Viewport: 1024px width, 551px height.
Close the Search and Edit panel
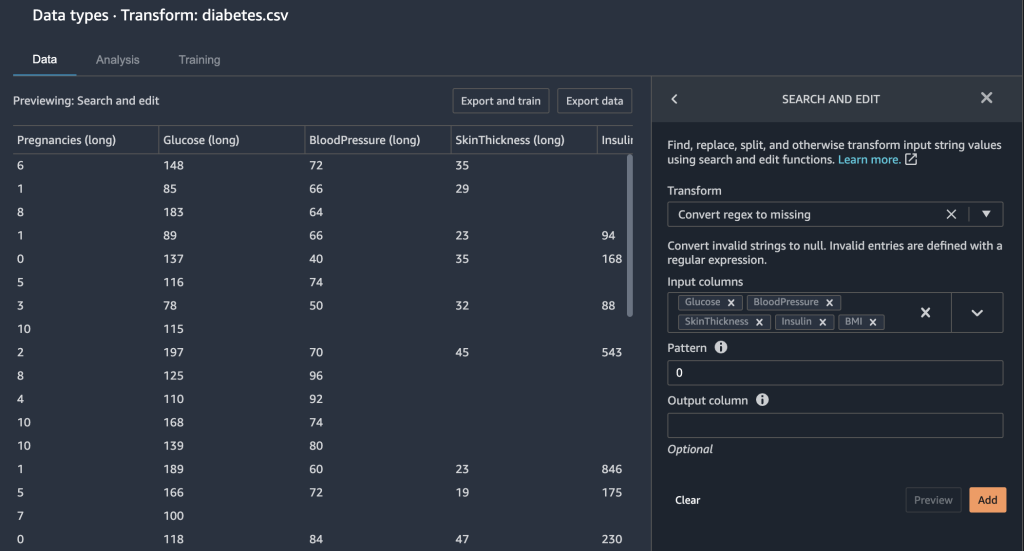986,98
